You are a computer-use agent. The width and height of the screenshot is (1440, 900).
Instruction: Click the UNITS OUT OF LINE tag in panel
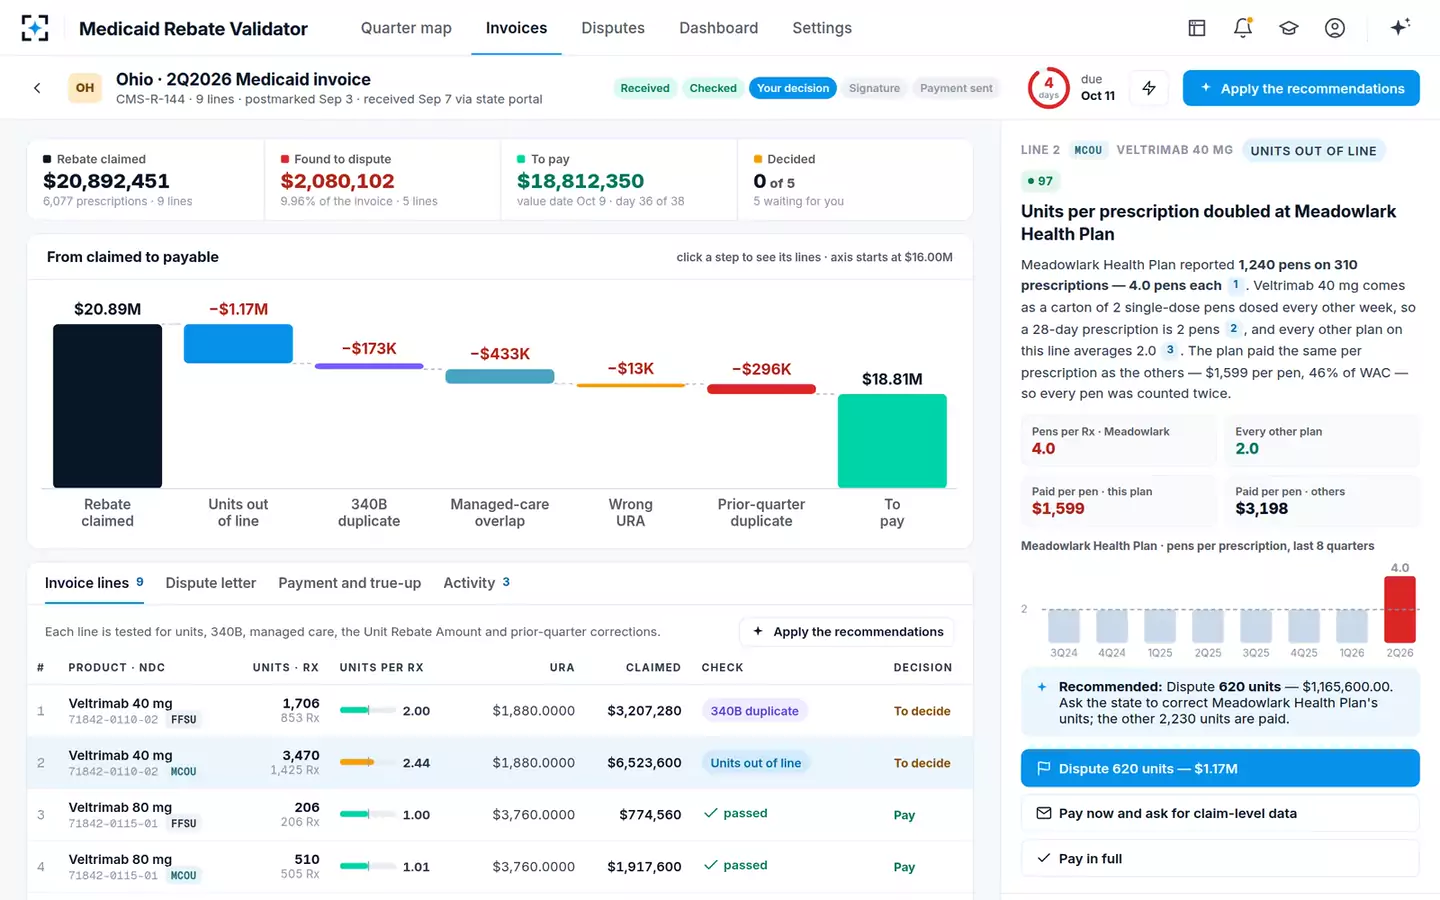click(x=1313, y=151)
